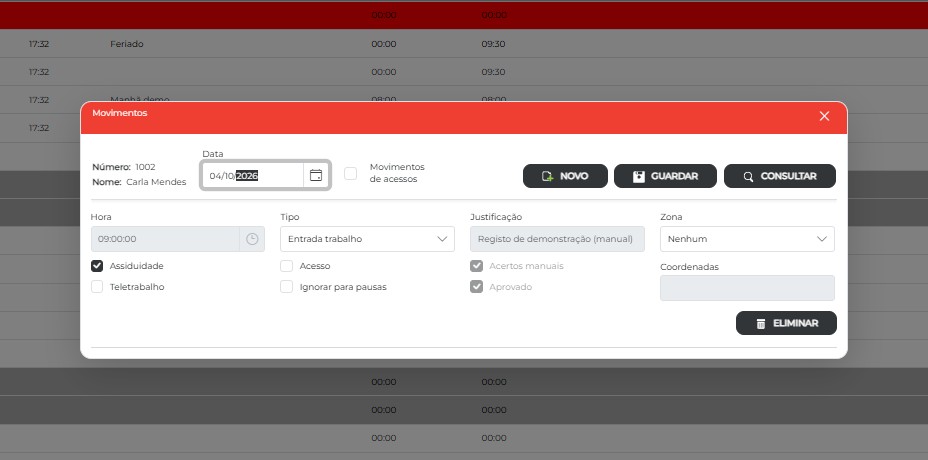Close the Movimentos dialog
This screenshot has width=928, height=460.
click(824, 116)
